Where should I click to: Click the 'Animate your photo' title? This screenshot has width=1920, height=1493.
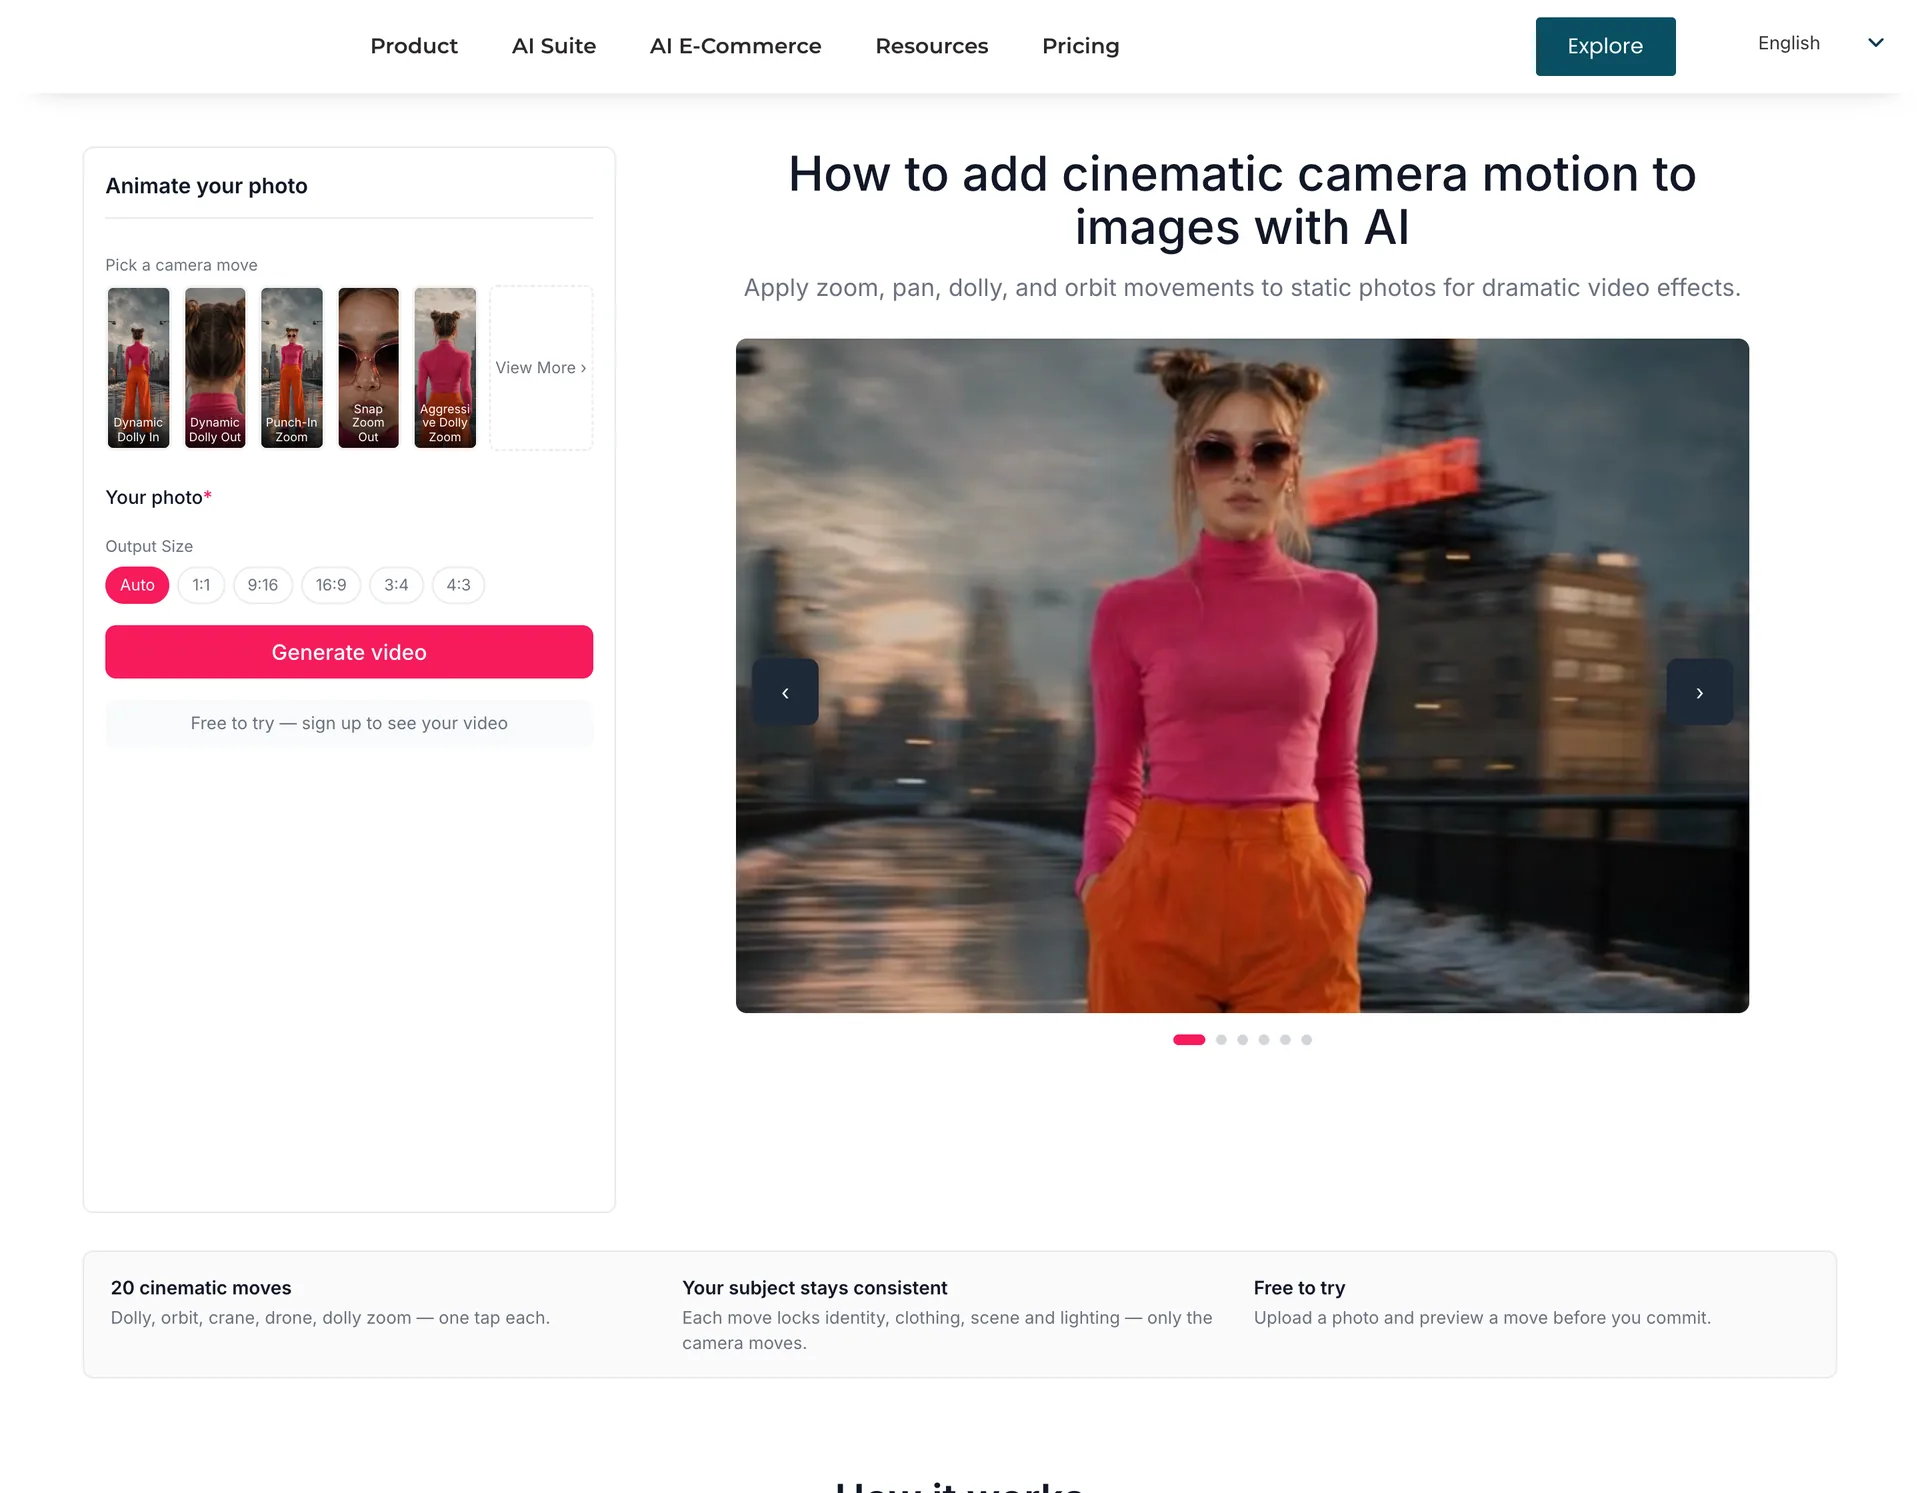tap(206, 186)
